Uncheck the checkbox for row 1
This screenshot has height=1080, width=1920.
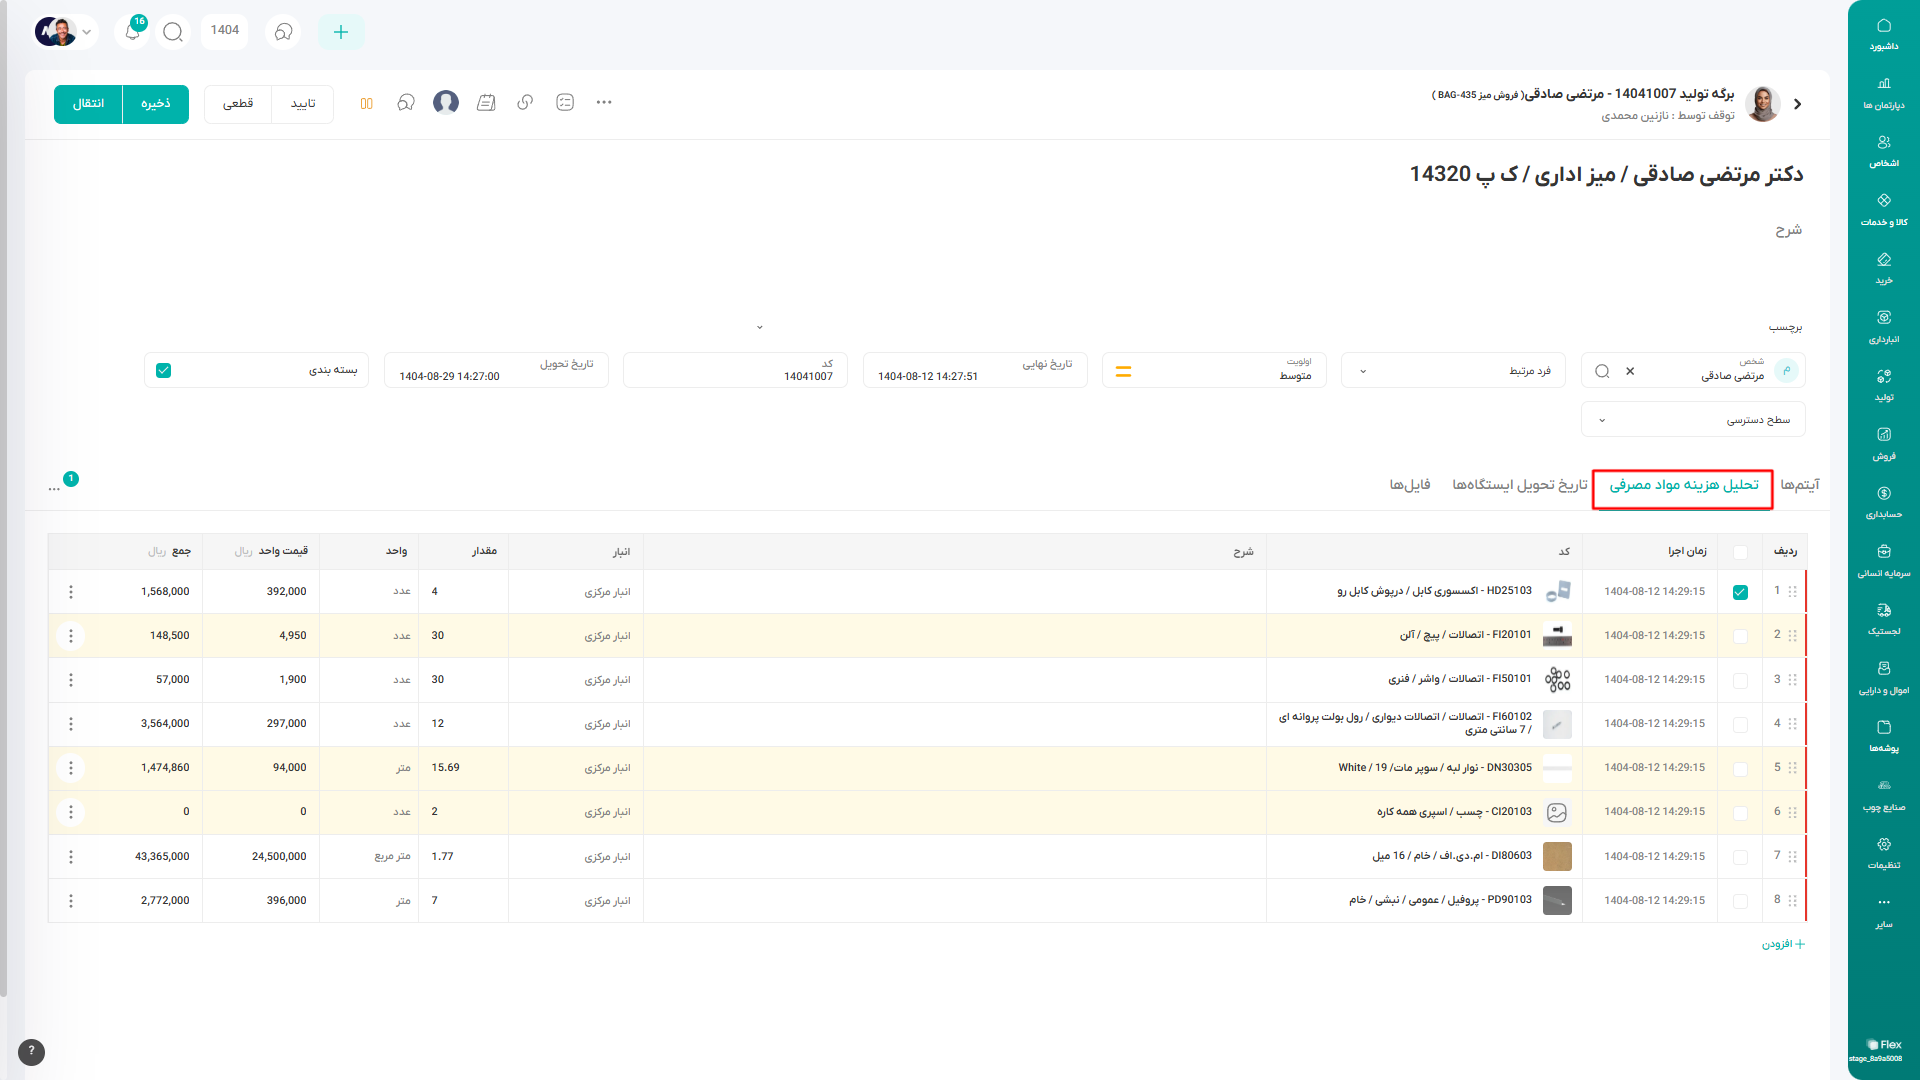tap(1740, 592)
